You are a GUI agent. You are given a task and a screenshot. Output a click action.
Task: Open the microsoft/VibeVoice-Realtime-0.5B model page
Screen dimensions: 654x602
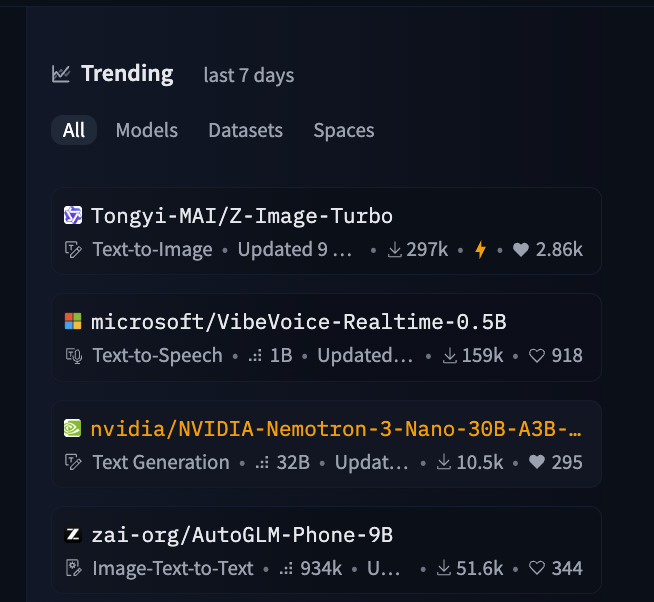298,321
